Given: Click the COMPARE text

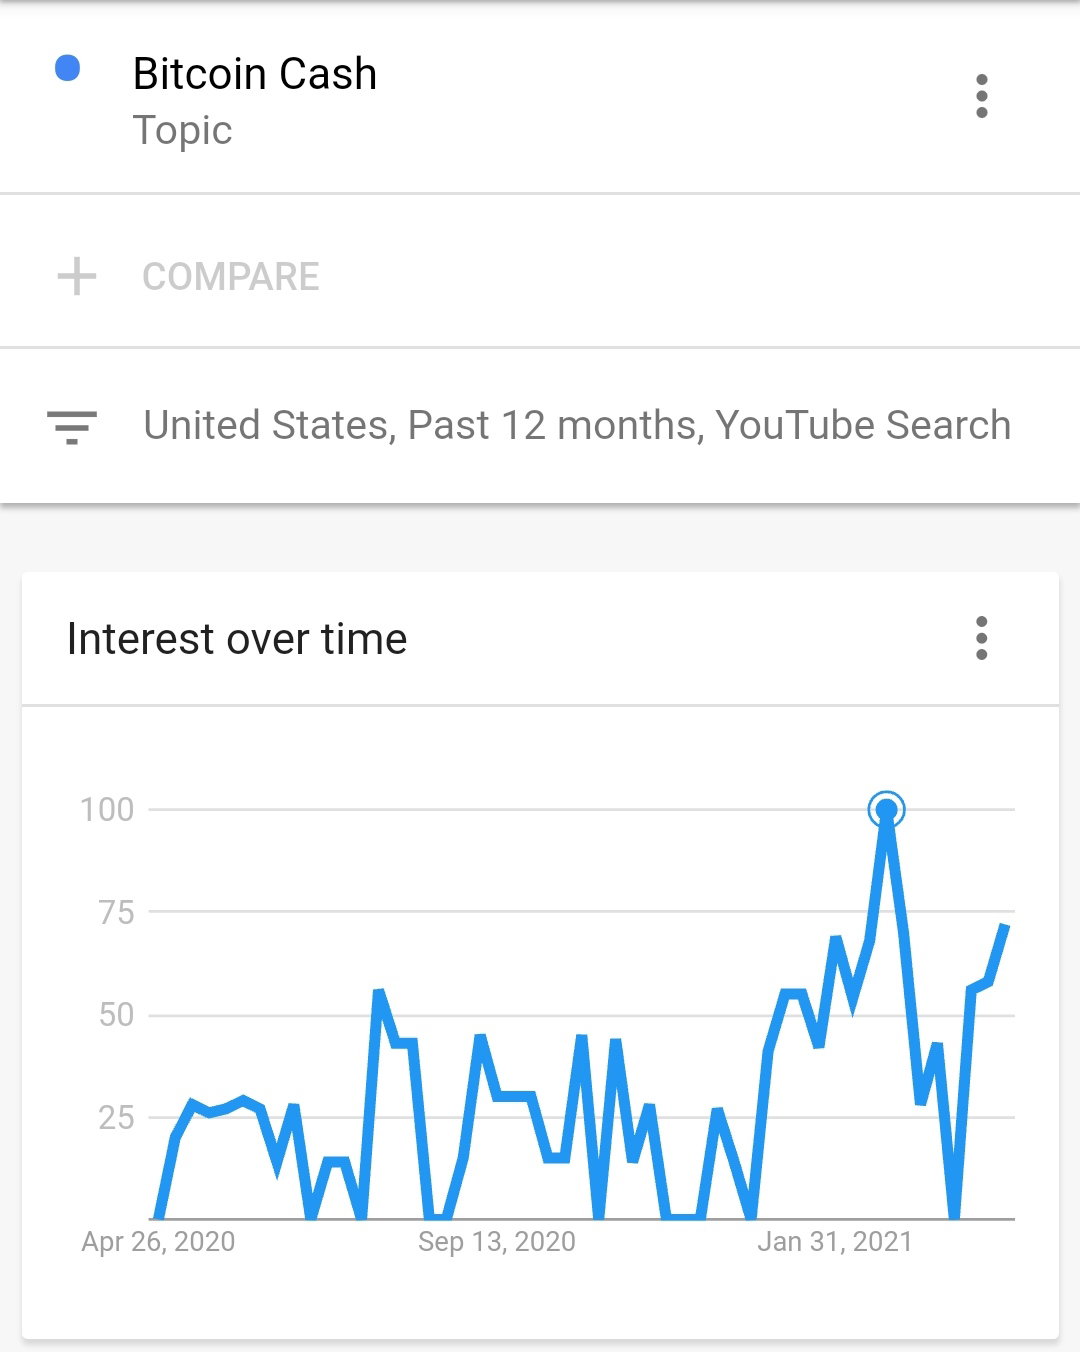Looking at the screenshot, I should pyautogui.click(x=231, y=277).
